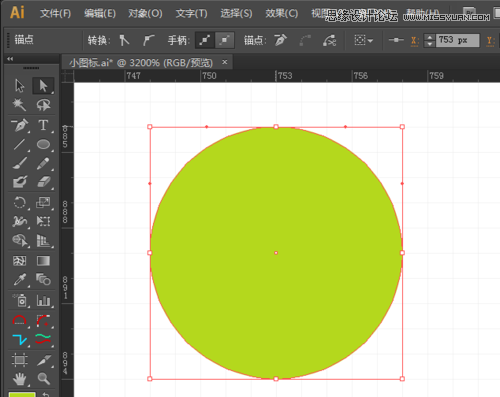Click remove selected anchor points pen icon

[x=280, y=40]
